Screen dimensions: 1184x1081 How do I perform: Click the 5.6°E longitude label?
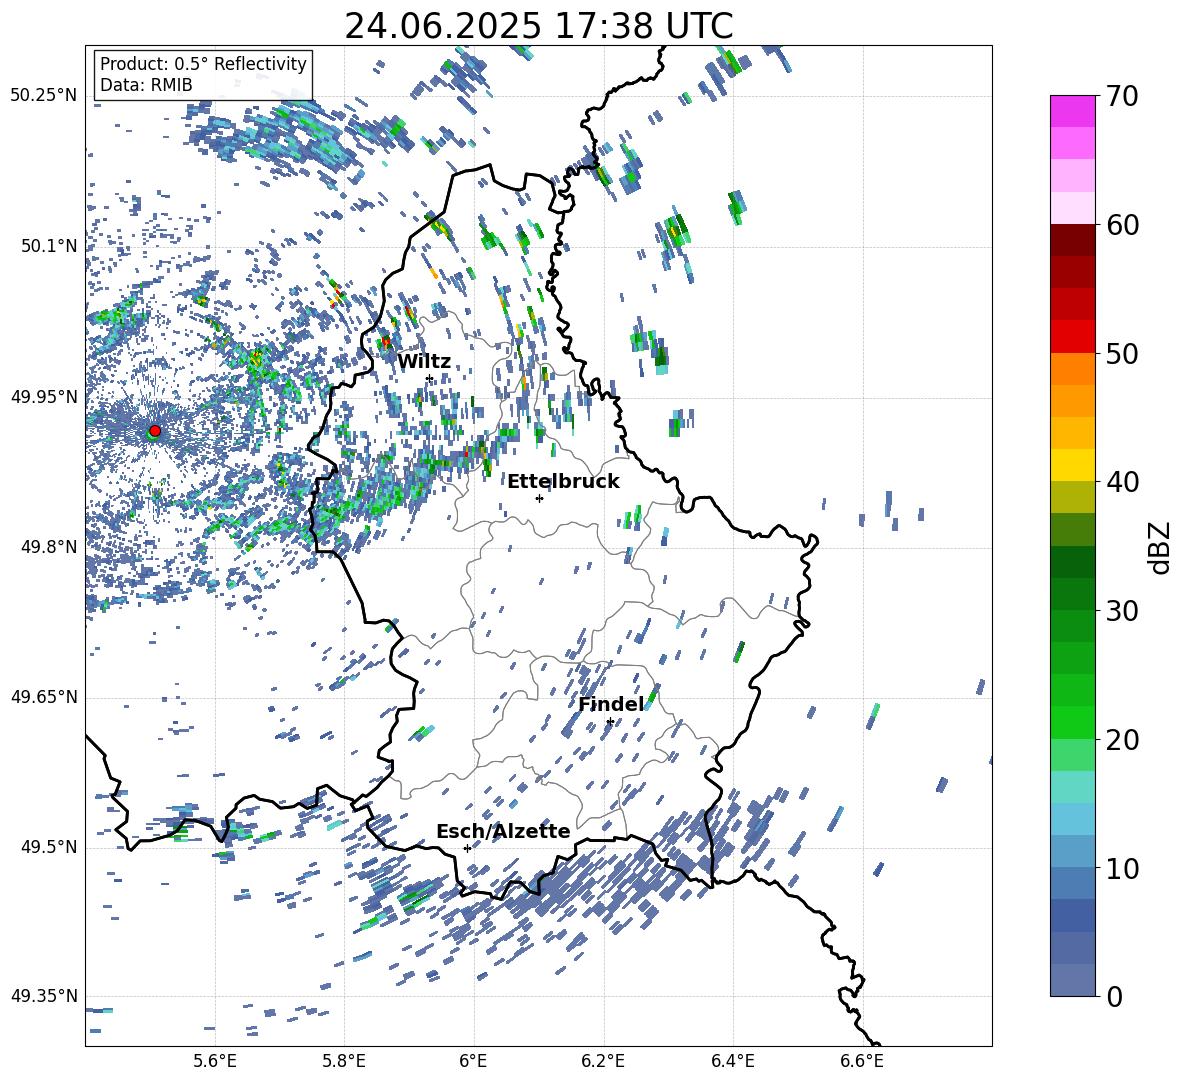click(215, 1061)
